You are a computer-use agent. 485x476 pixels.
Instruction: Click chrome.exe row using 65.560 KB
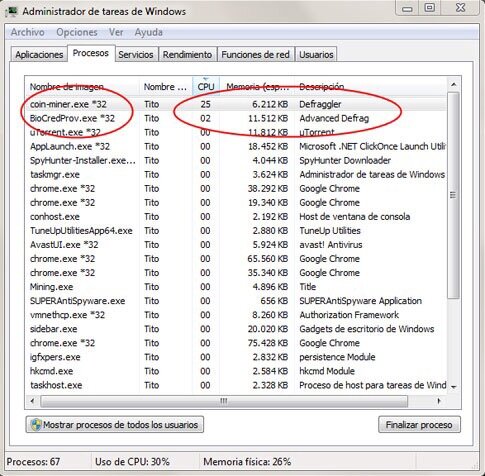click(236, 259)
